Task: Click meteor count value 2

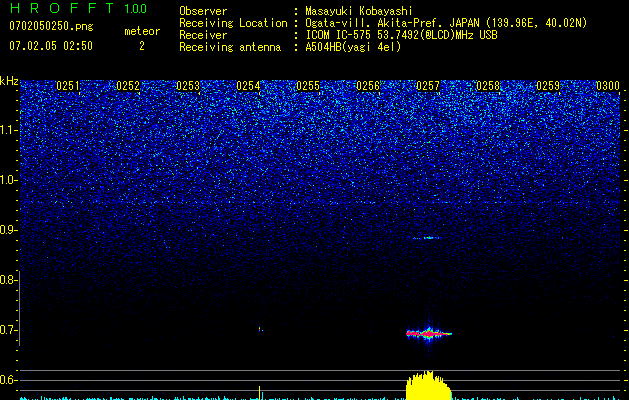Action: tap(142, 46)
